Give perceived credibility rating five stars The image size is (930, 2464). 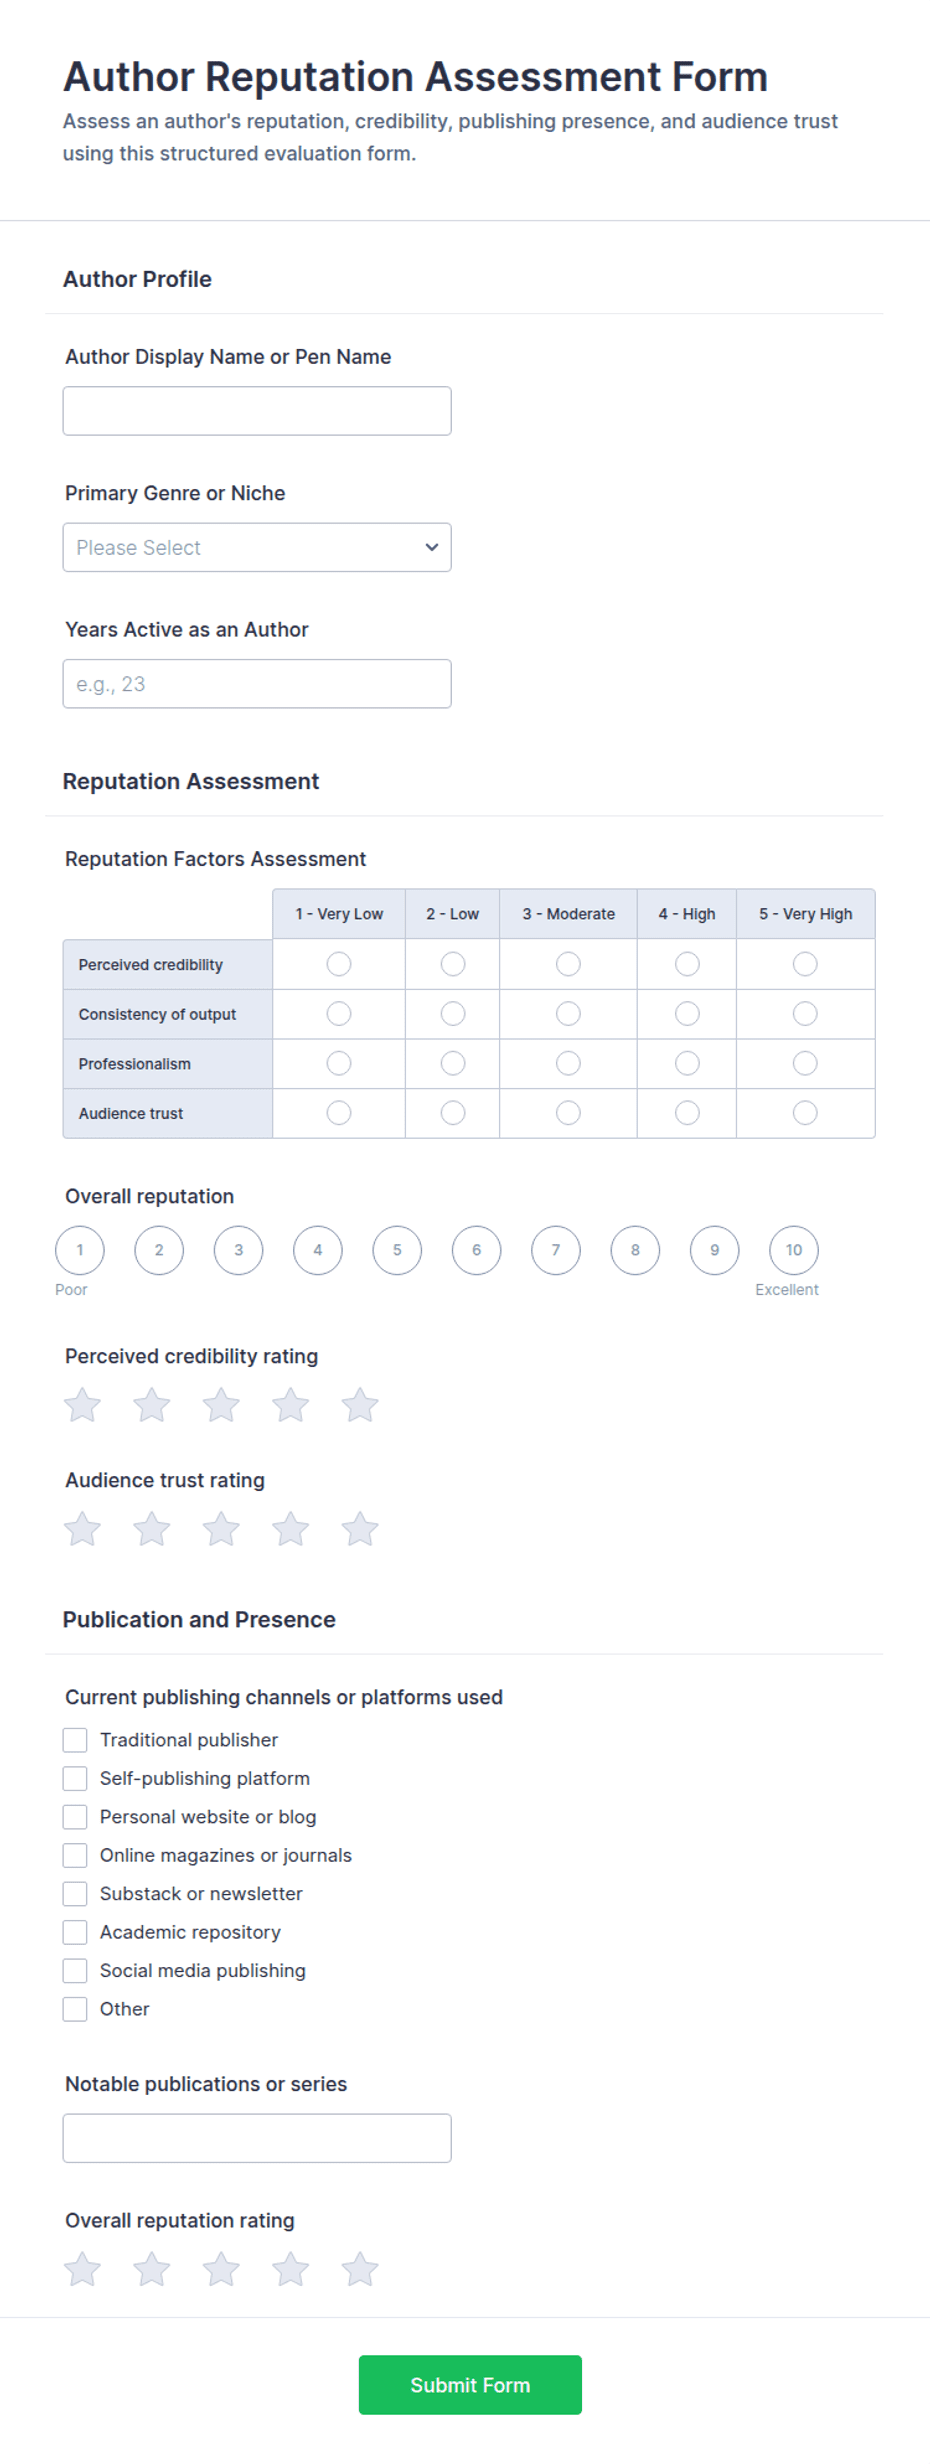[360, 1405]
